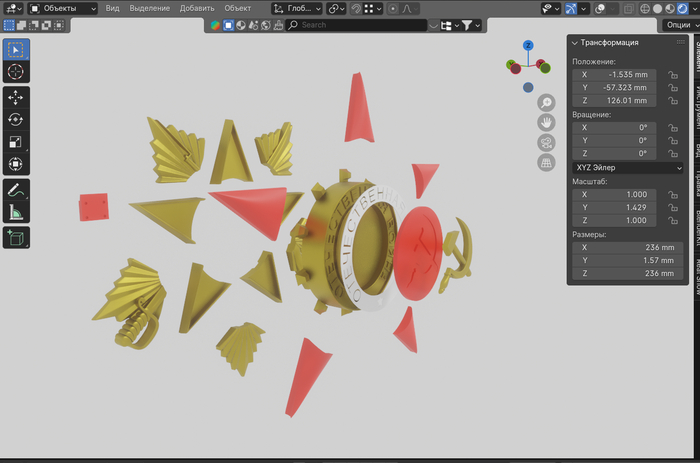Select the Add Cube tool

tap(16, 237)
